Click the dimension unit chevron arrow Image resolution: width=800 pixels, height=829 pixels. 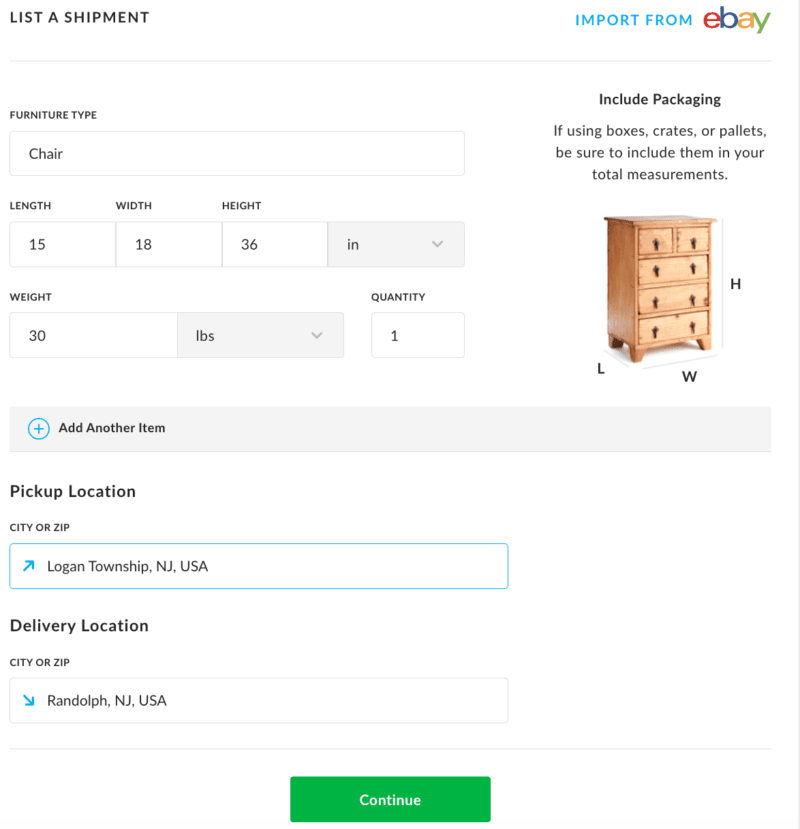(x=437, y=244)
